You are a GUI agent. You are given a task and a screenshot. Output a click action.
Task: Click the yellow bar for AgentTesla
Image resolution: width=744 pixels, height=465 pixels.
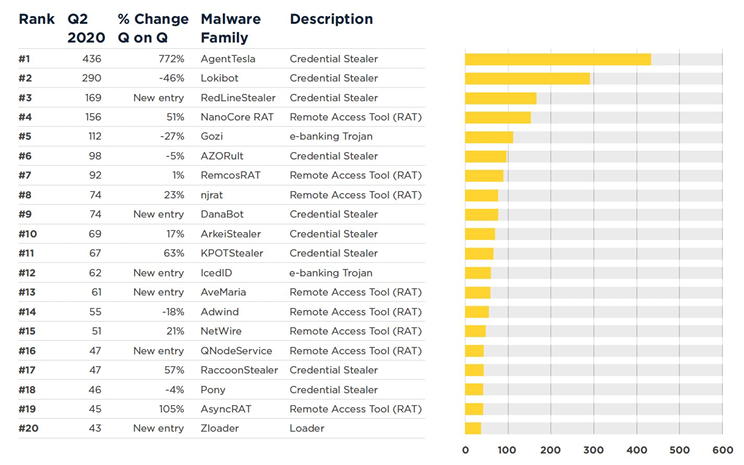pos(557,59)
